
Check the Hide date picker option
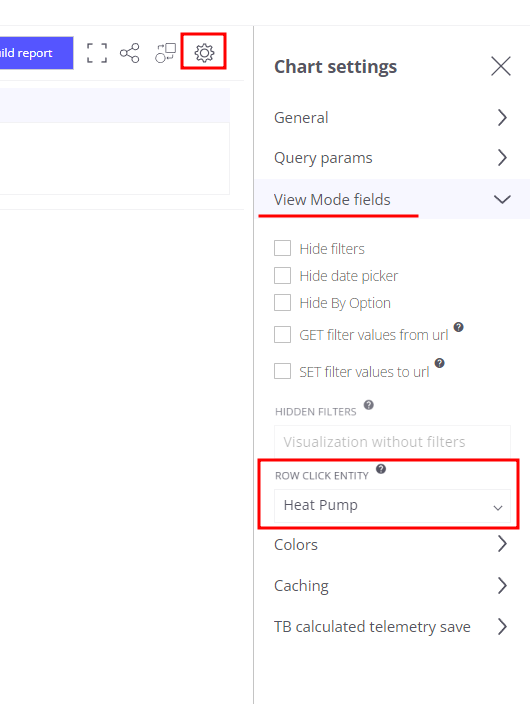pos(282,275)
